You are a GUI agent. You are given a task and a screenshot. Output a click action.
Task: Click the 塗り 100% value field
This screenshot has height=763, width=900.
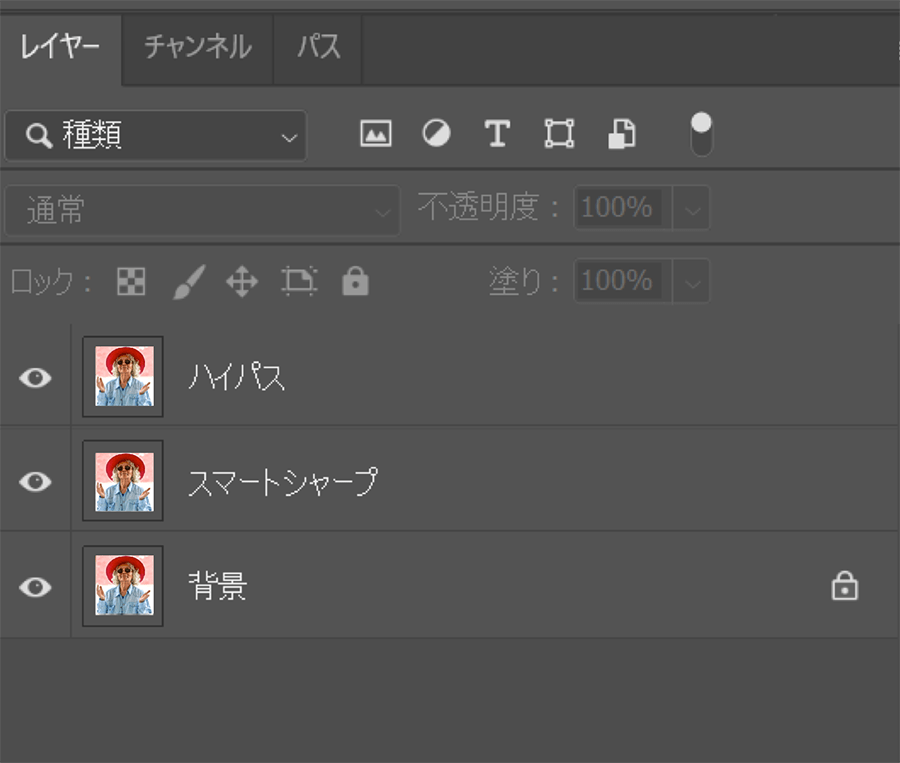[x=623, y=281]
